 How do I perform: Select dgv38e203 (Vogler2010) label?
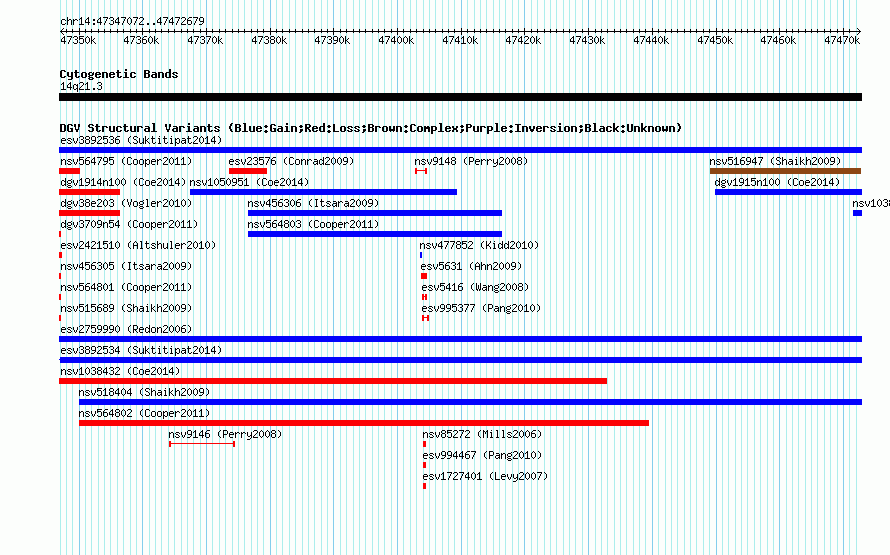[x=126, y=203]
